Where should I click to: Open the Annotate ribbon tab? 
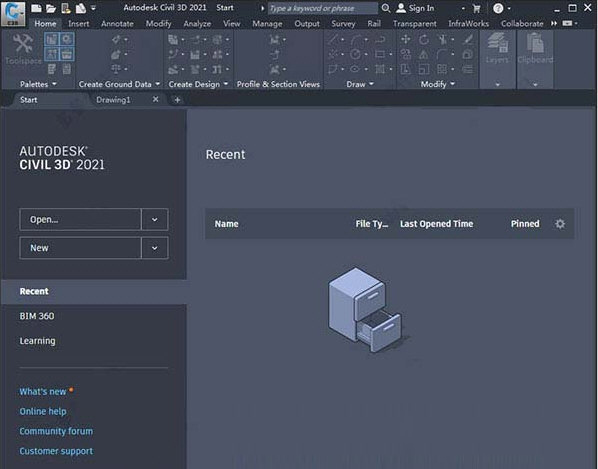(117, 24)
